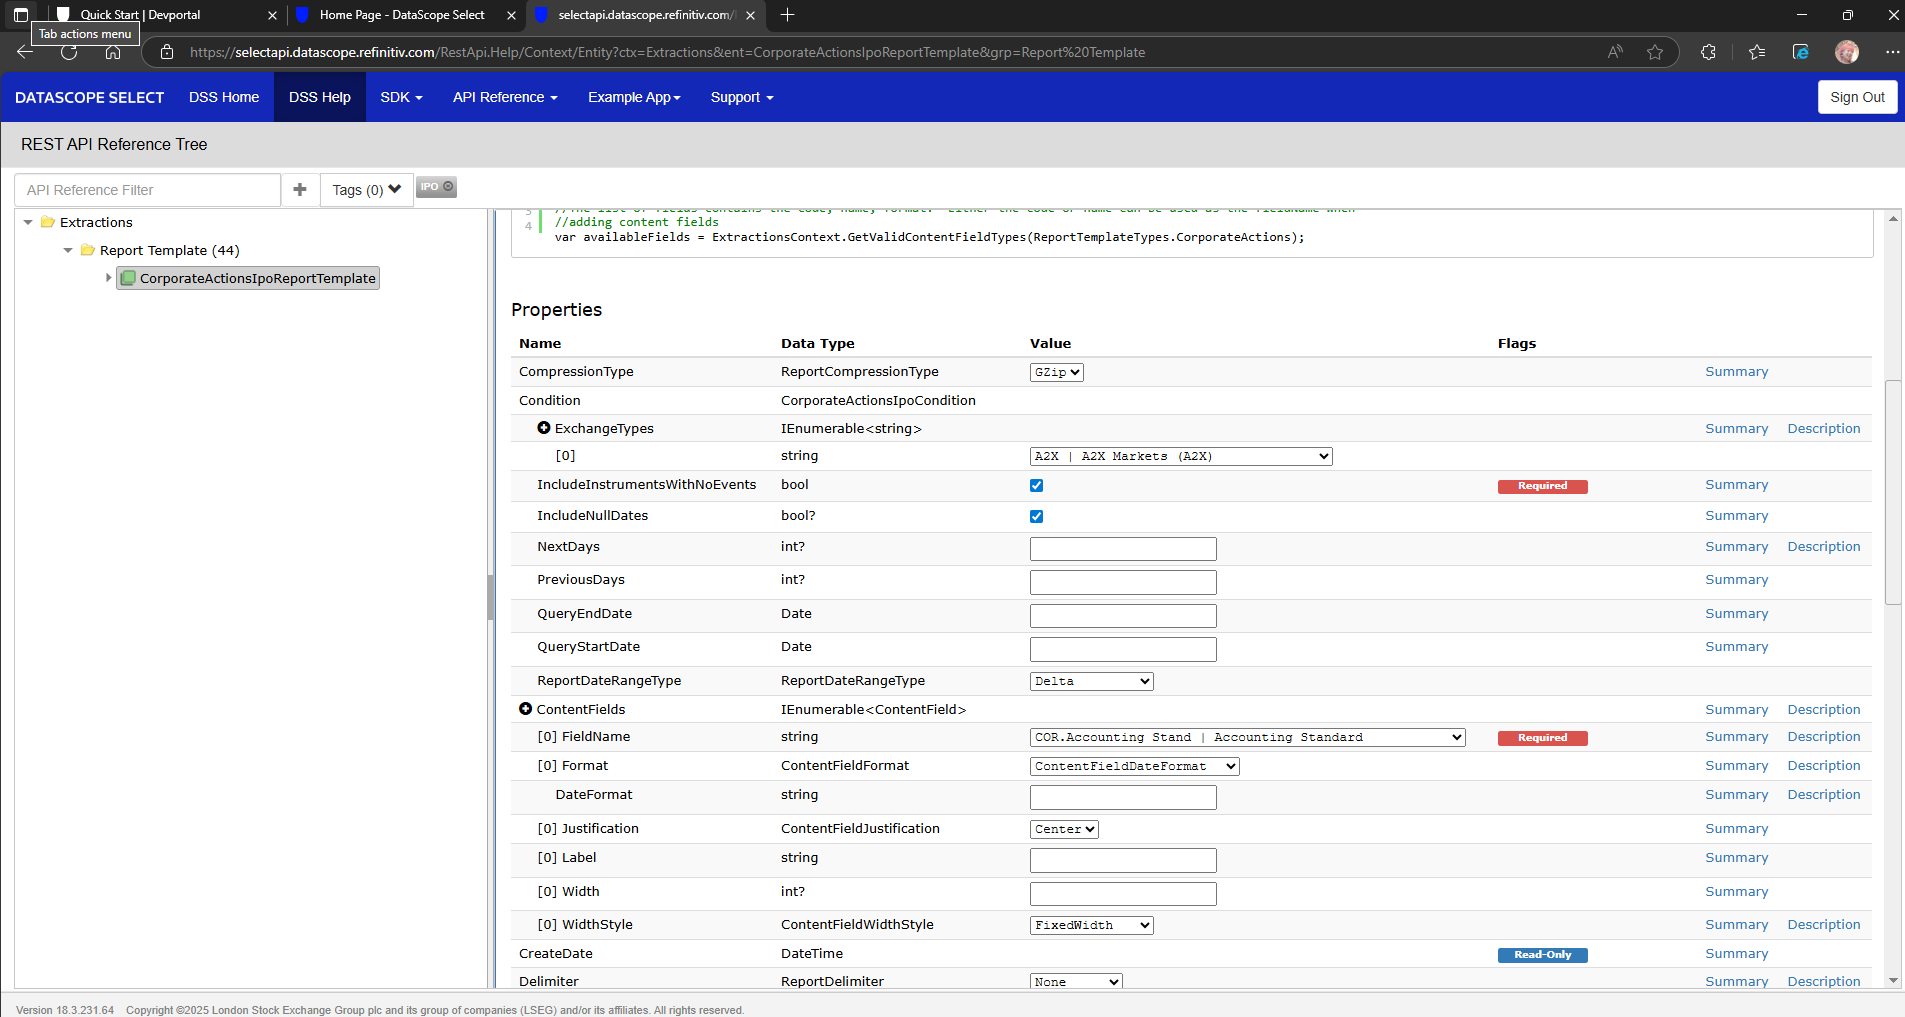The width and height of the screenshot is (1905, 1017).
Task: Open Description link for ExchangeTypes
Action: 1824,429
